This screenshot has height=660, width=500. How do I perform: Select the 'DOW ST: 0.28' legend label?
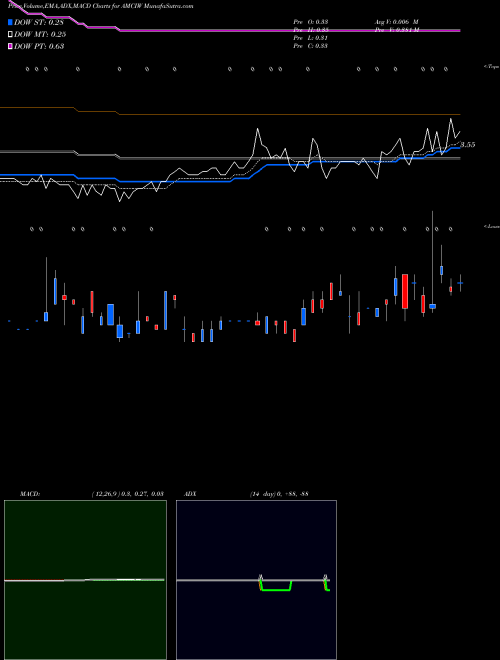[x=39, y=22]
